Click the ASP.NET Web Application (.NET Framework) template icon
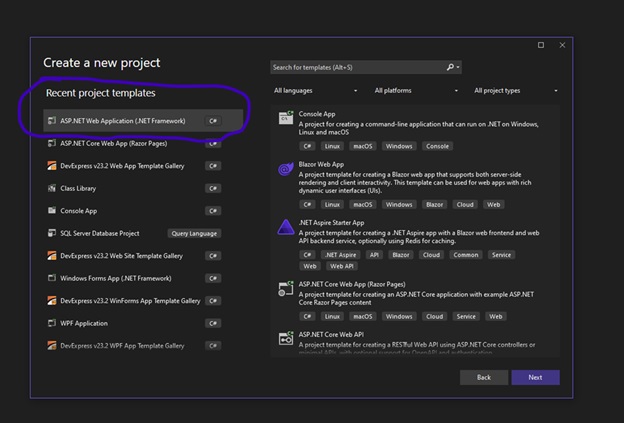The width and height of the screenshot is (624, 423). [52, 121]
